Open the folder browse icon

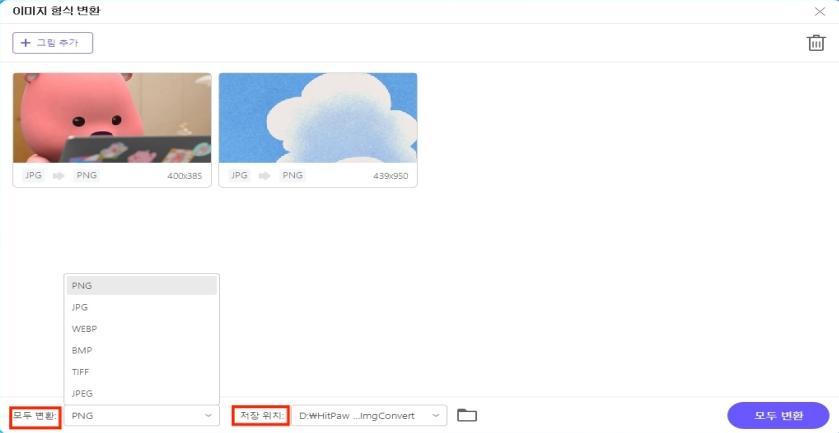click(467, 415)
